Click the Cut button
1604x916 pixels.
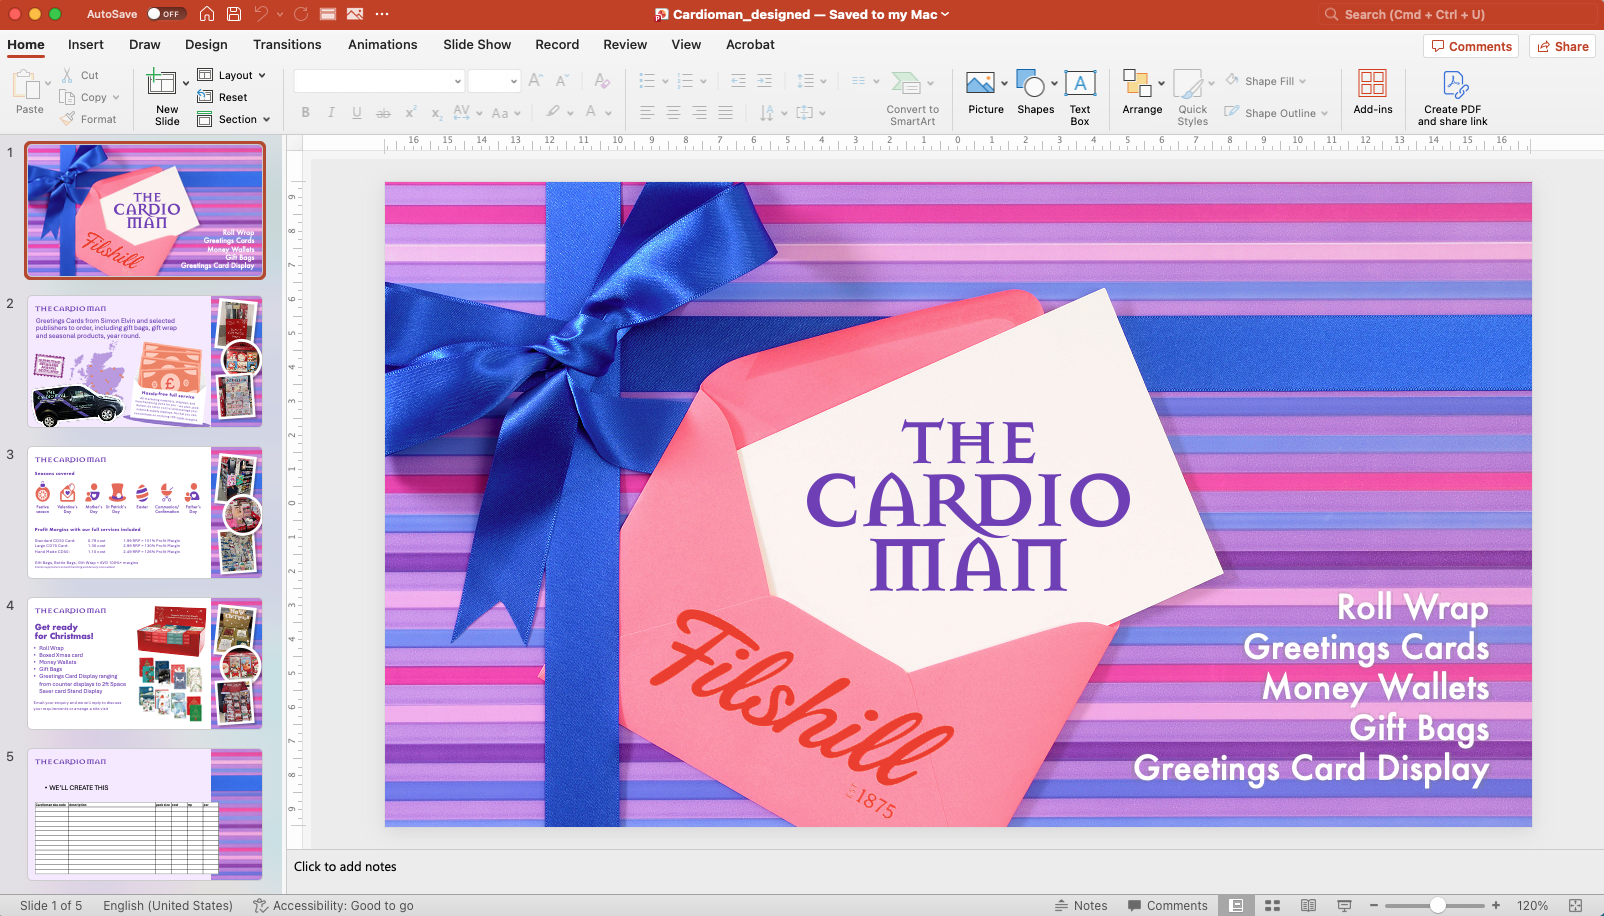pos(80,75)
